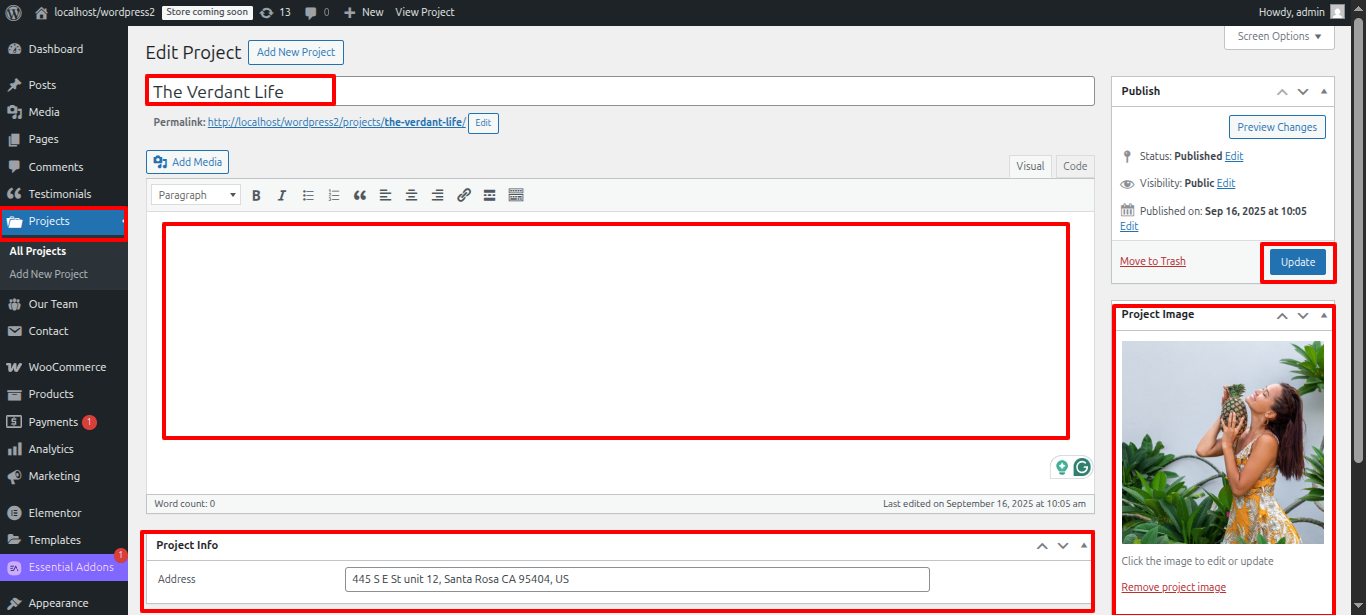Click the Add Media button

tap(188, 162)
